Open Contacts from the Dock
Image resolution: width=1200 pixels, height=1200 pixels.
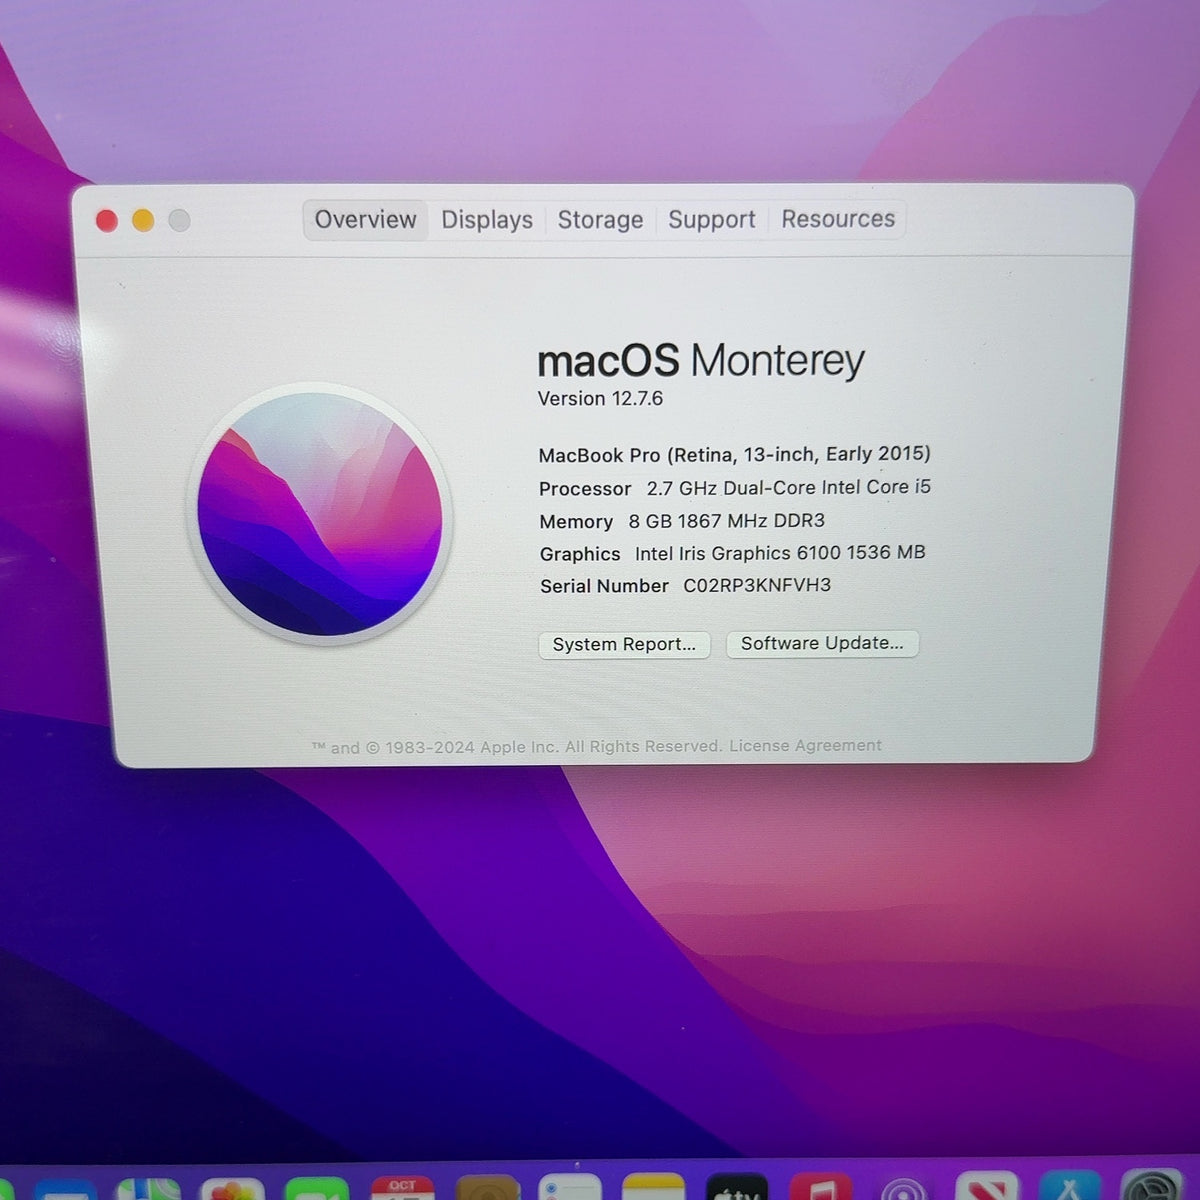[x=487, y=1188]
